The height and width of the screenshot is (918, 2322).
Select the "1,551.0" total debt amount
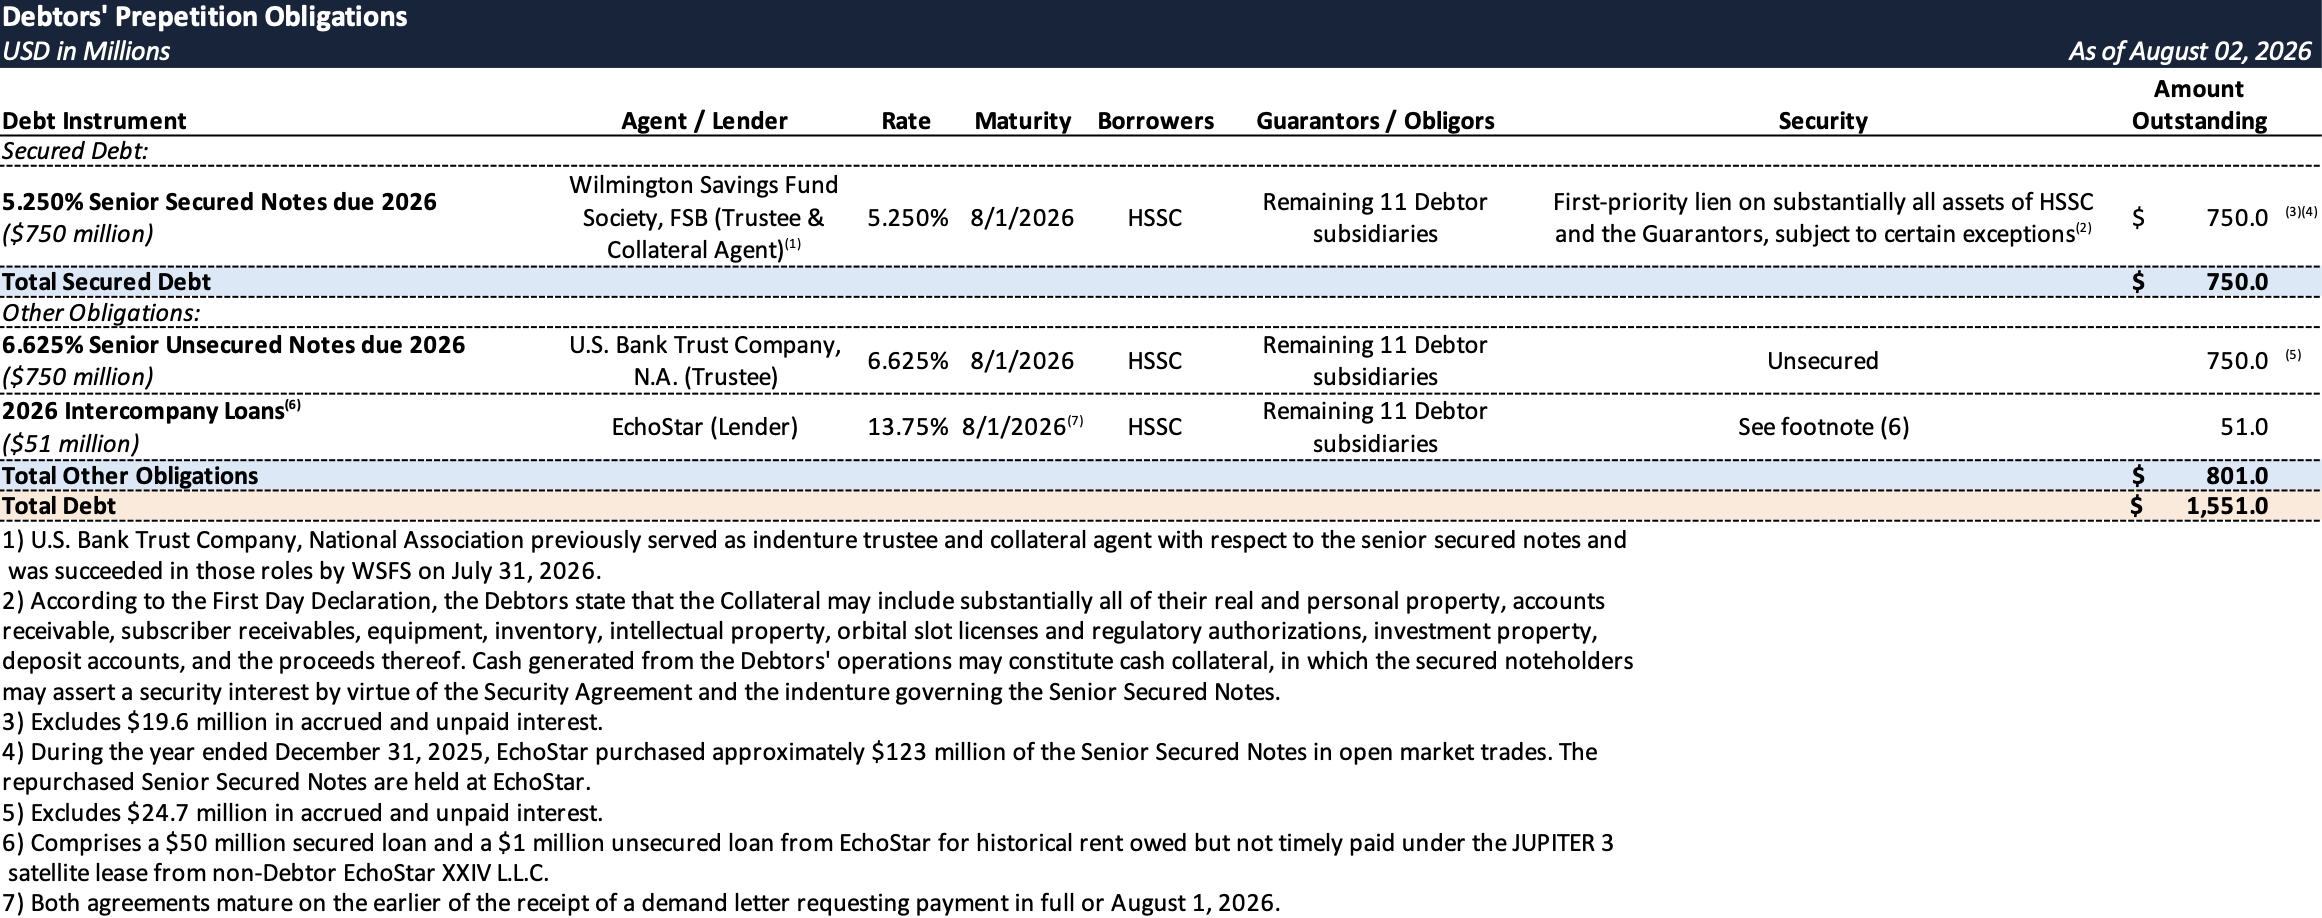2227,506
